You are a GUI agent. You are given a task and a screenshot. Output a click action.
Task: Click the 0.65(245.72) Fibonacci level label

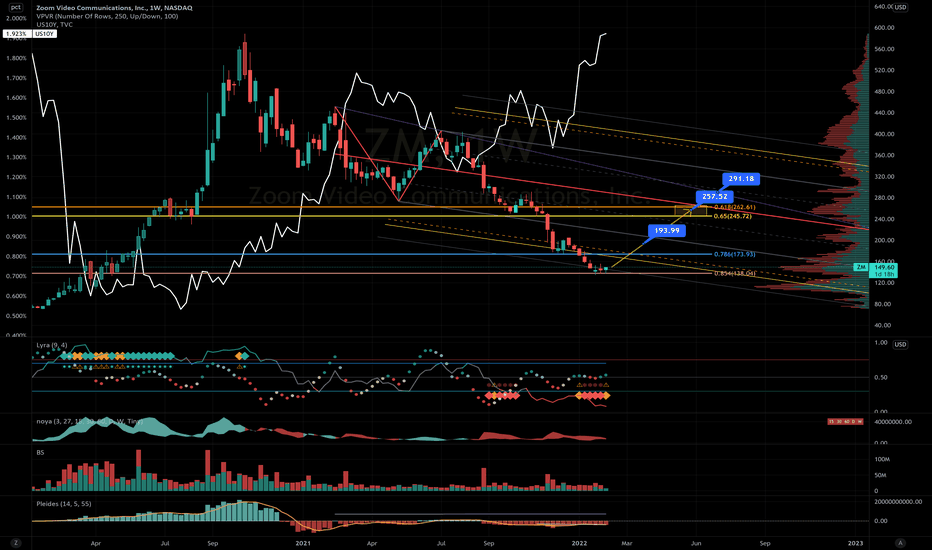(x=732, y=216)
